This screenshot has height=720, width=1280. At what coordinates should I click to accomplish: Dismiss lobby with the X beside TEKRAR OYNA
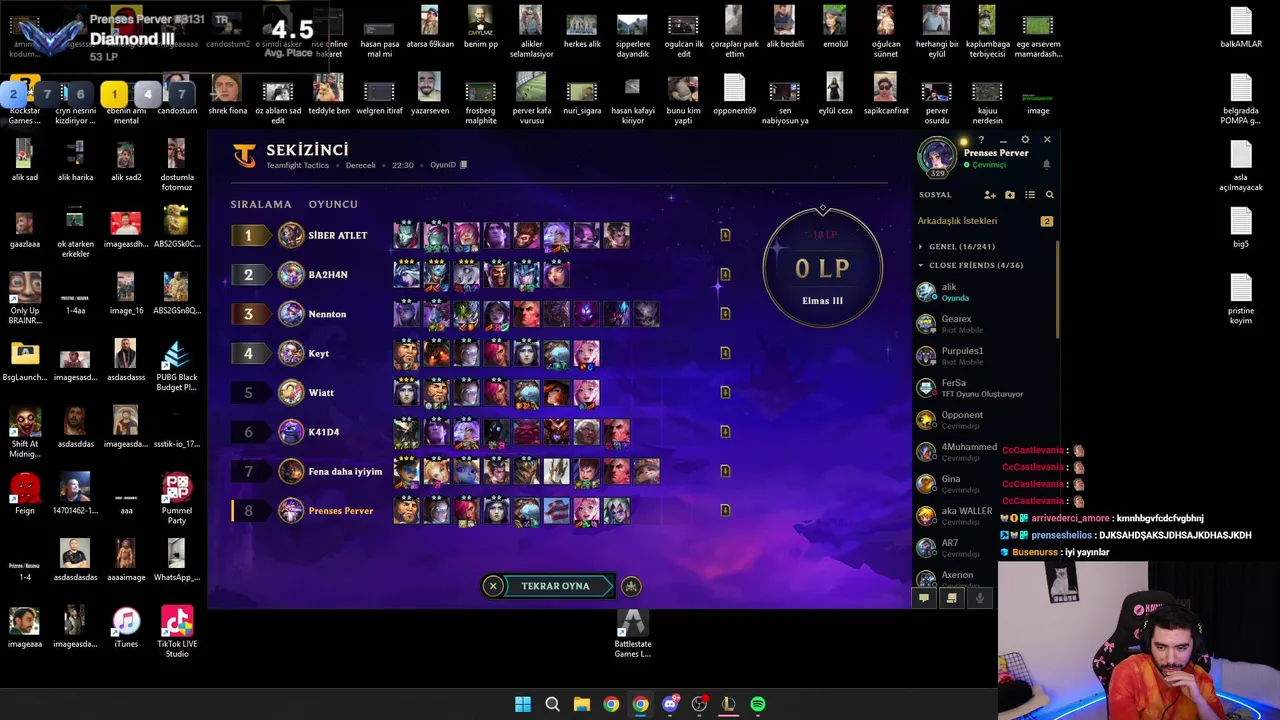492,586
